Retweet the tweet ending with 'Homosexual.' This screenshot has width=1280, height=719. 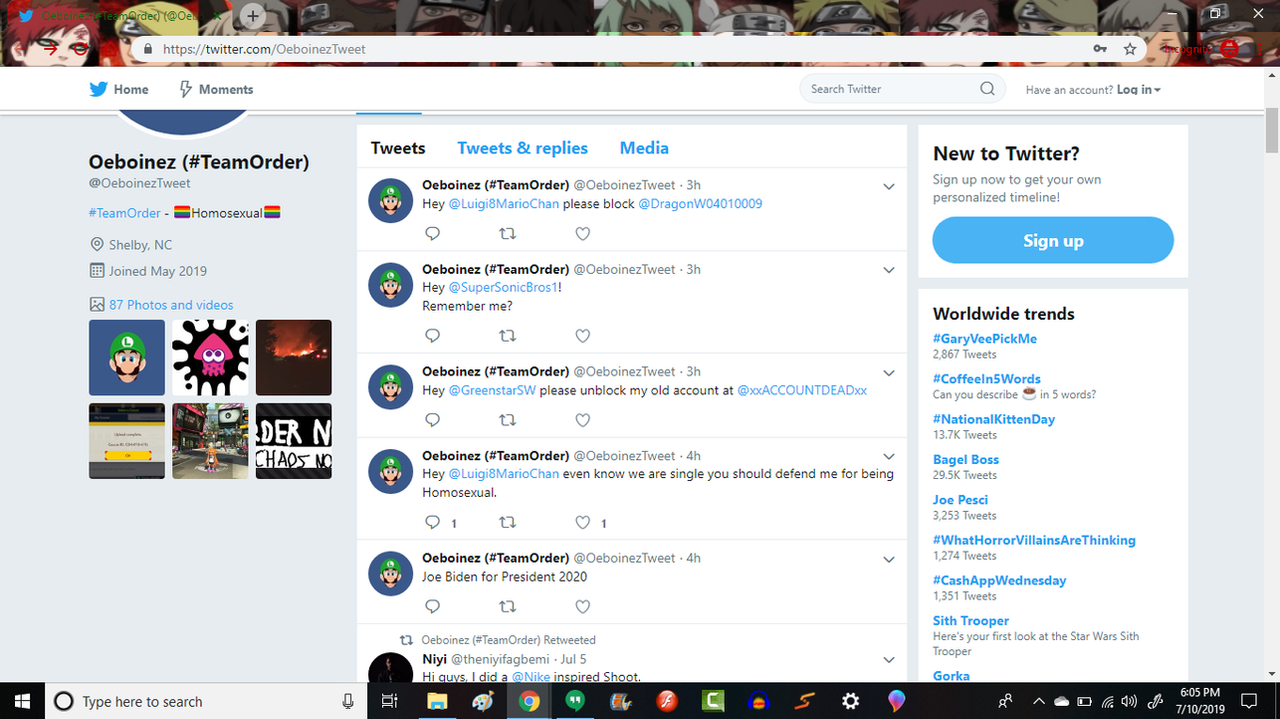(507, 522)
